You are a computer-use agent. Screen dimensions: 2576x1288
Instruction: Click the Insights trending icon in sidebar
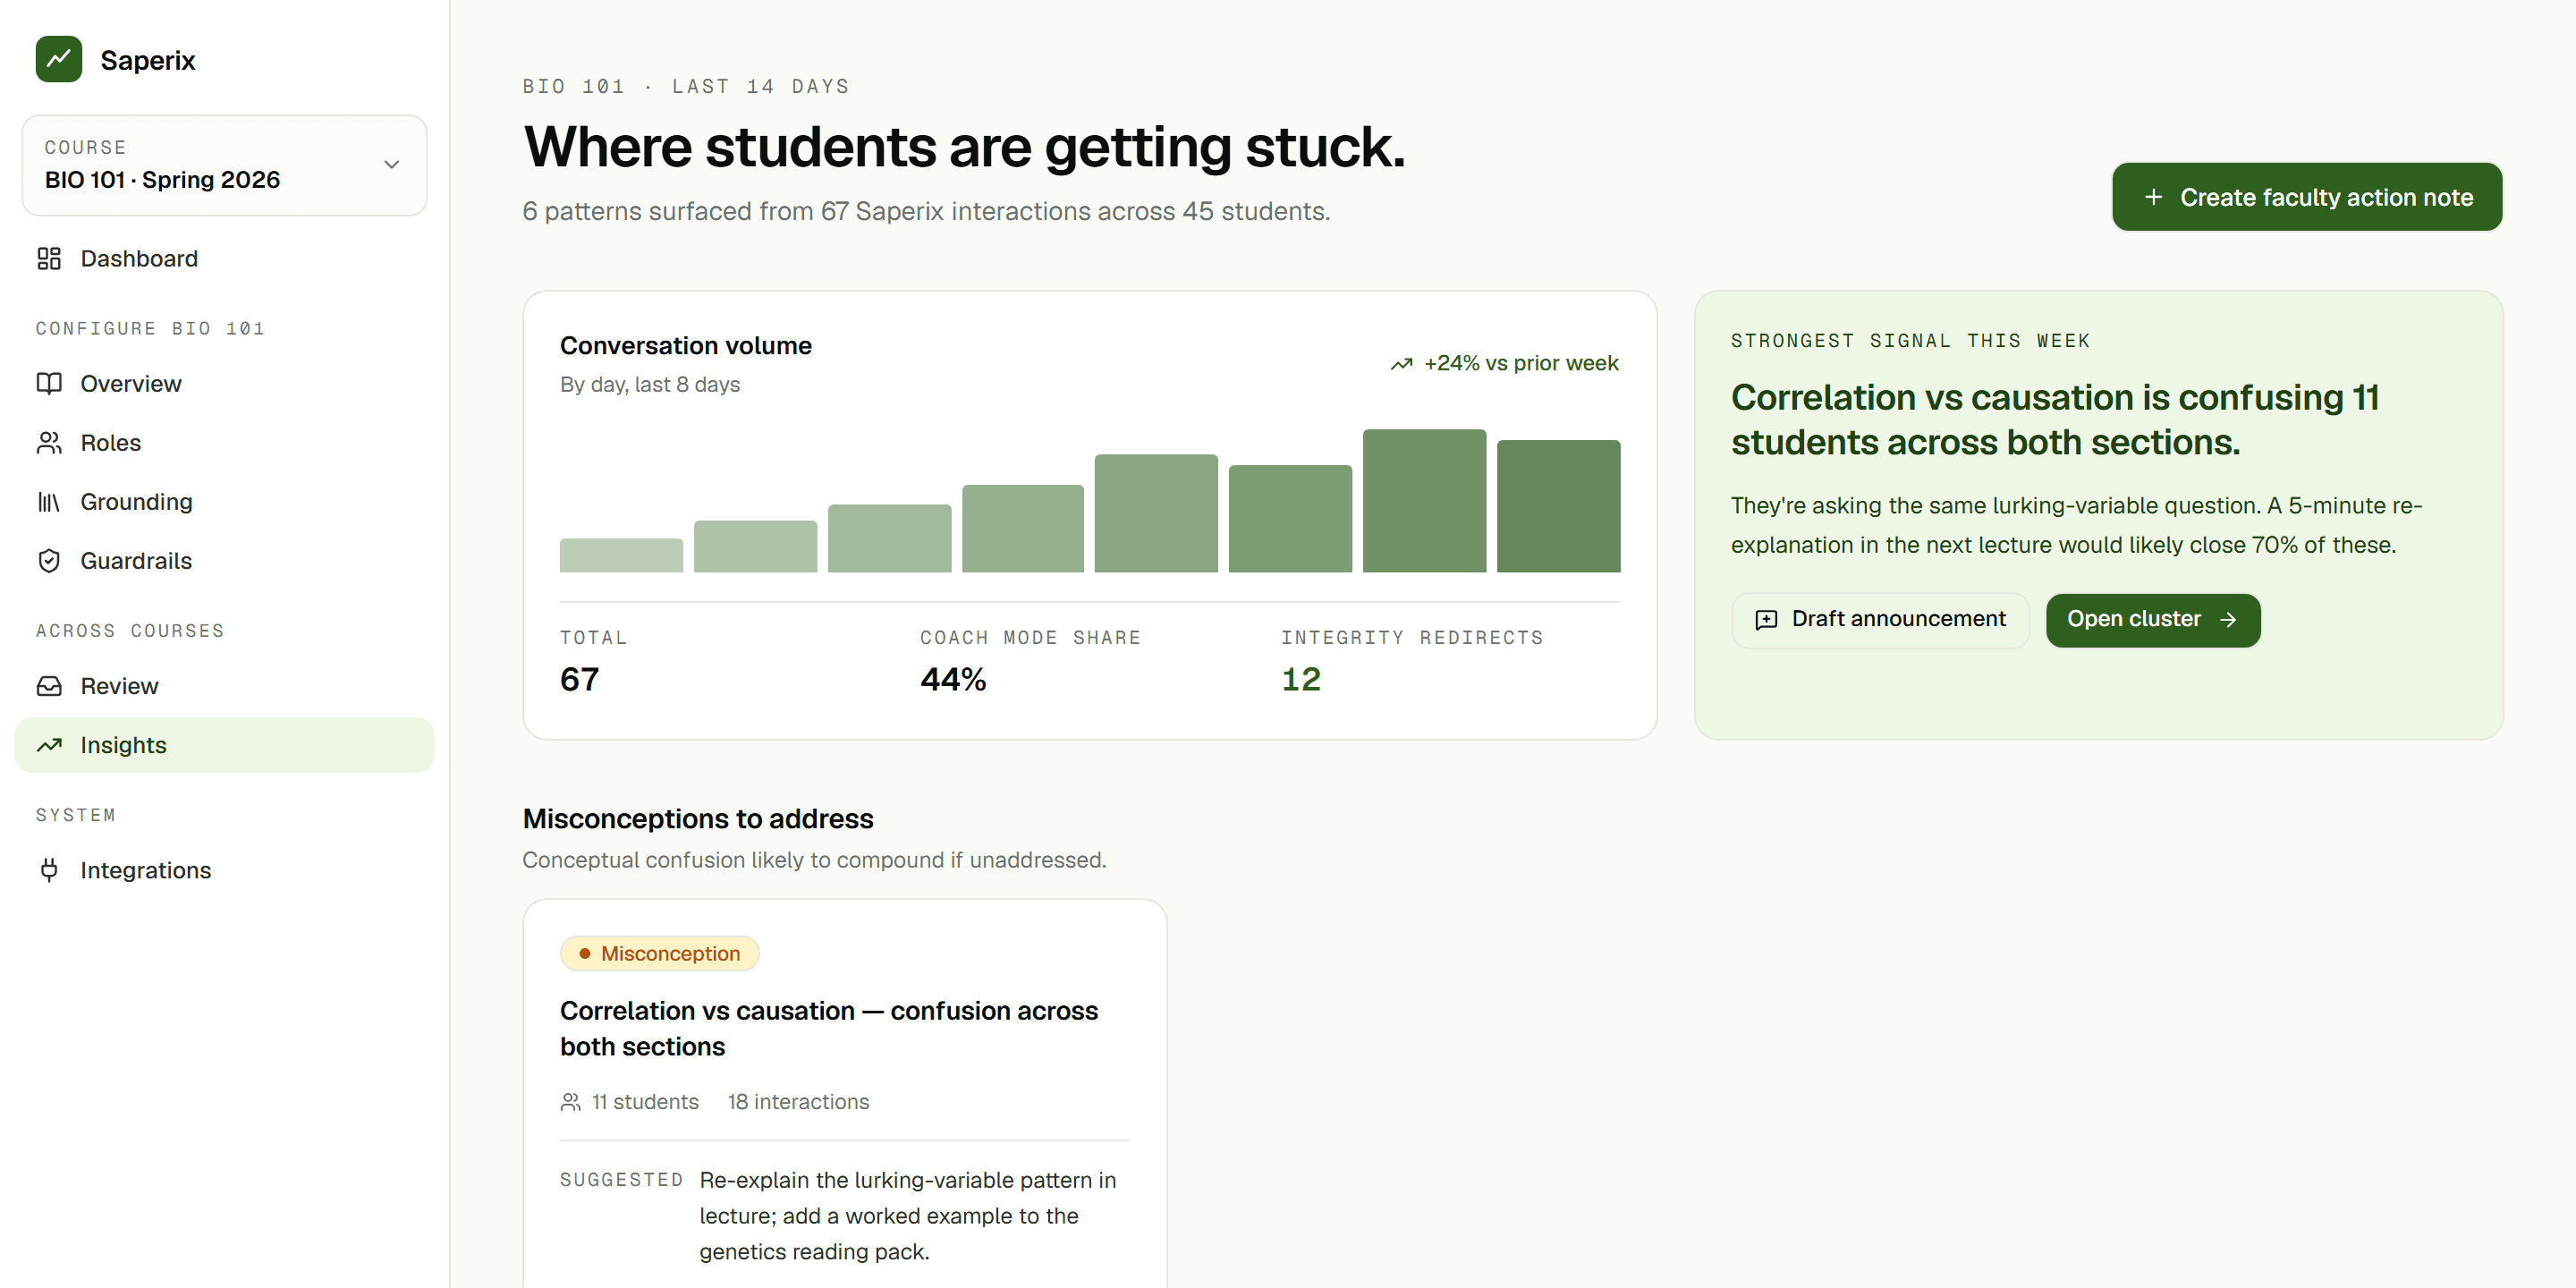tap(49, 745)
